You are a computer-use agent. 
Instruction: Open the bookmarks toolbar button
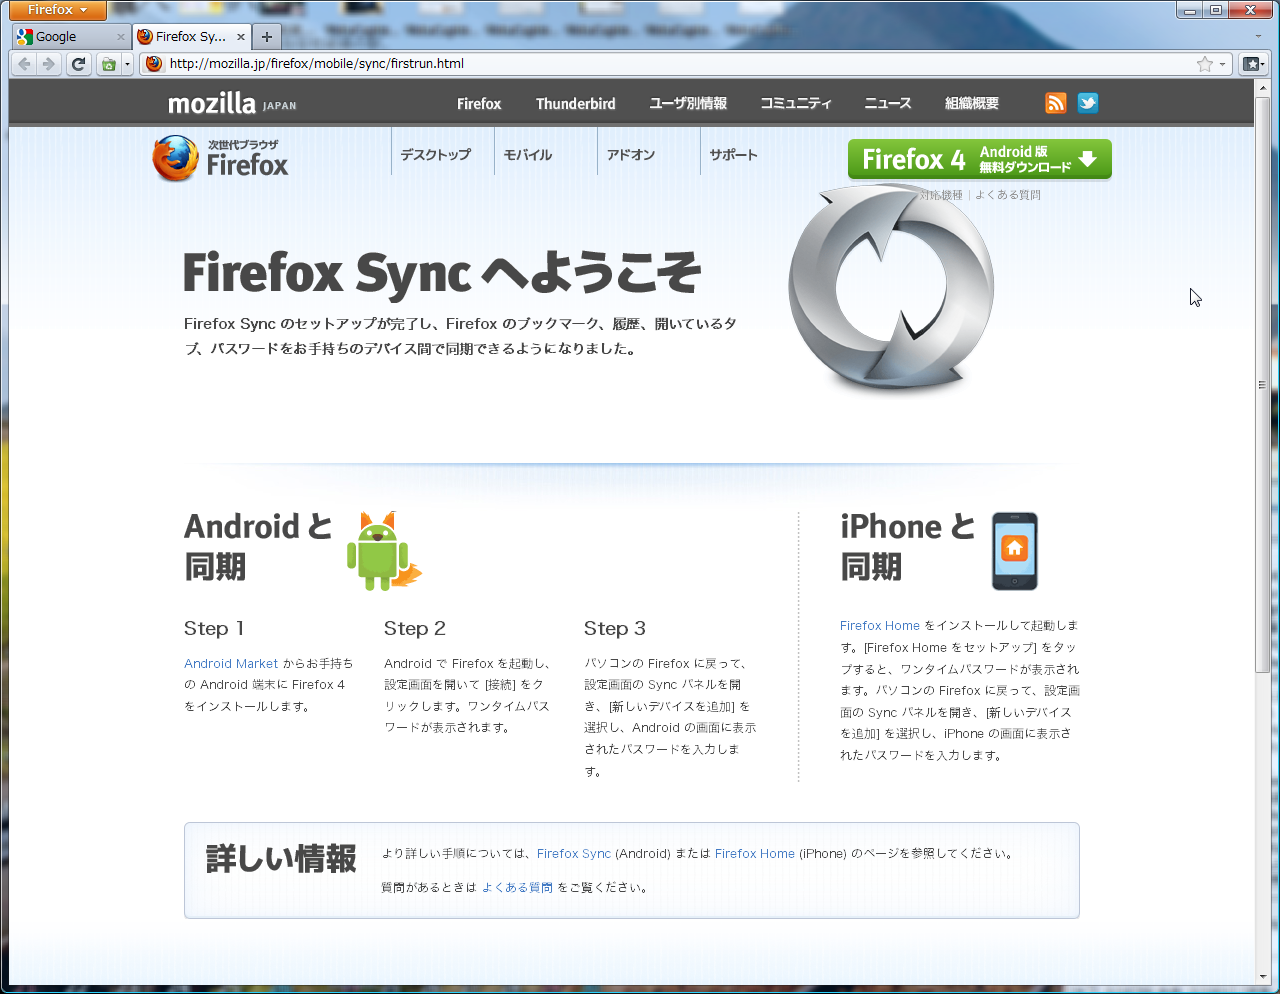point(1252,64)
